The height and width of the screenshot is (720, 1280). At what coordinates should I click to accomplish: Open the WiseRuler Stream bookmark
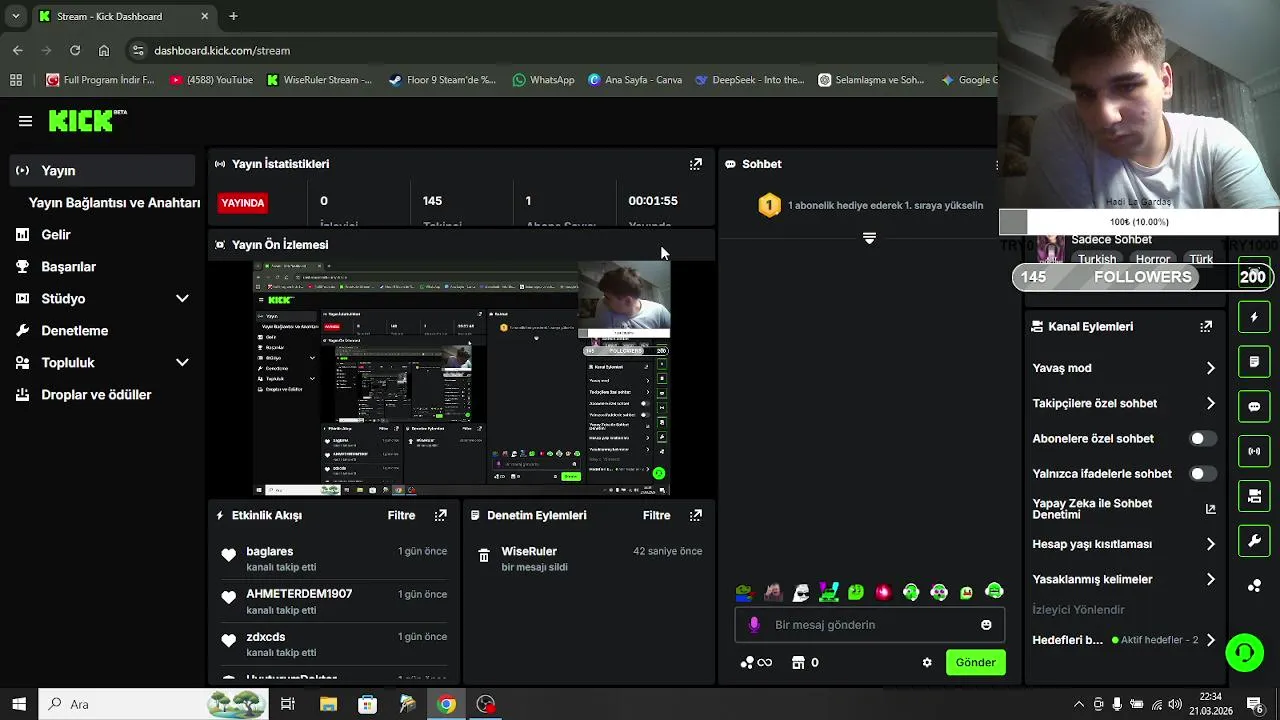point(319,80)
